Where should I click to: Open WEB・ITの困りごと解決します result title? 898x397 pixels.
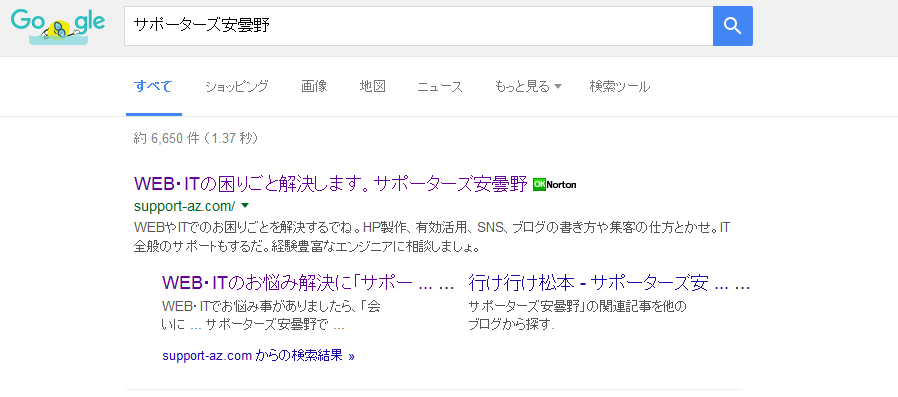330,184
